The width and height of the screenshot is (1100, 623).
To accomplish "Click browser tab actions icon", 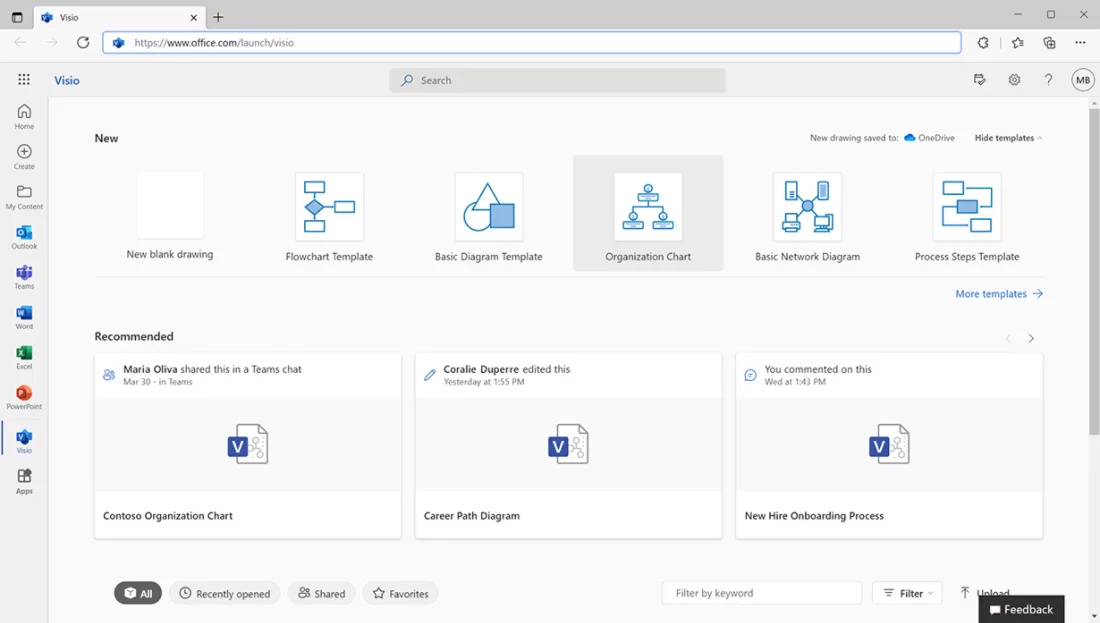I will coord(17,17).
